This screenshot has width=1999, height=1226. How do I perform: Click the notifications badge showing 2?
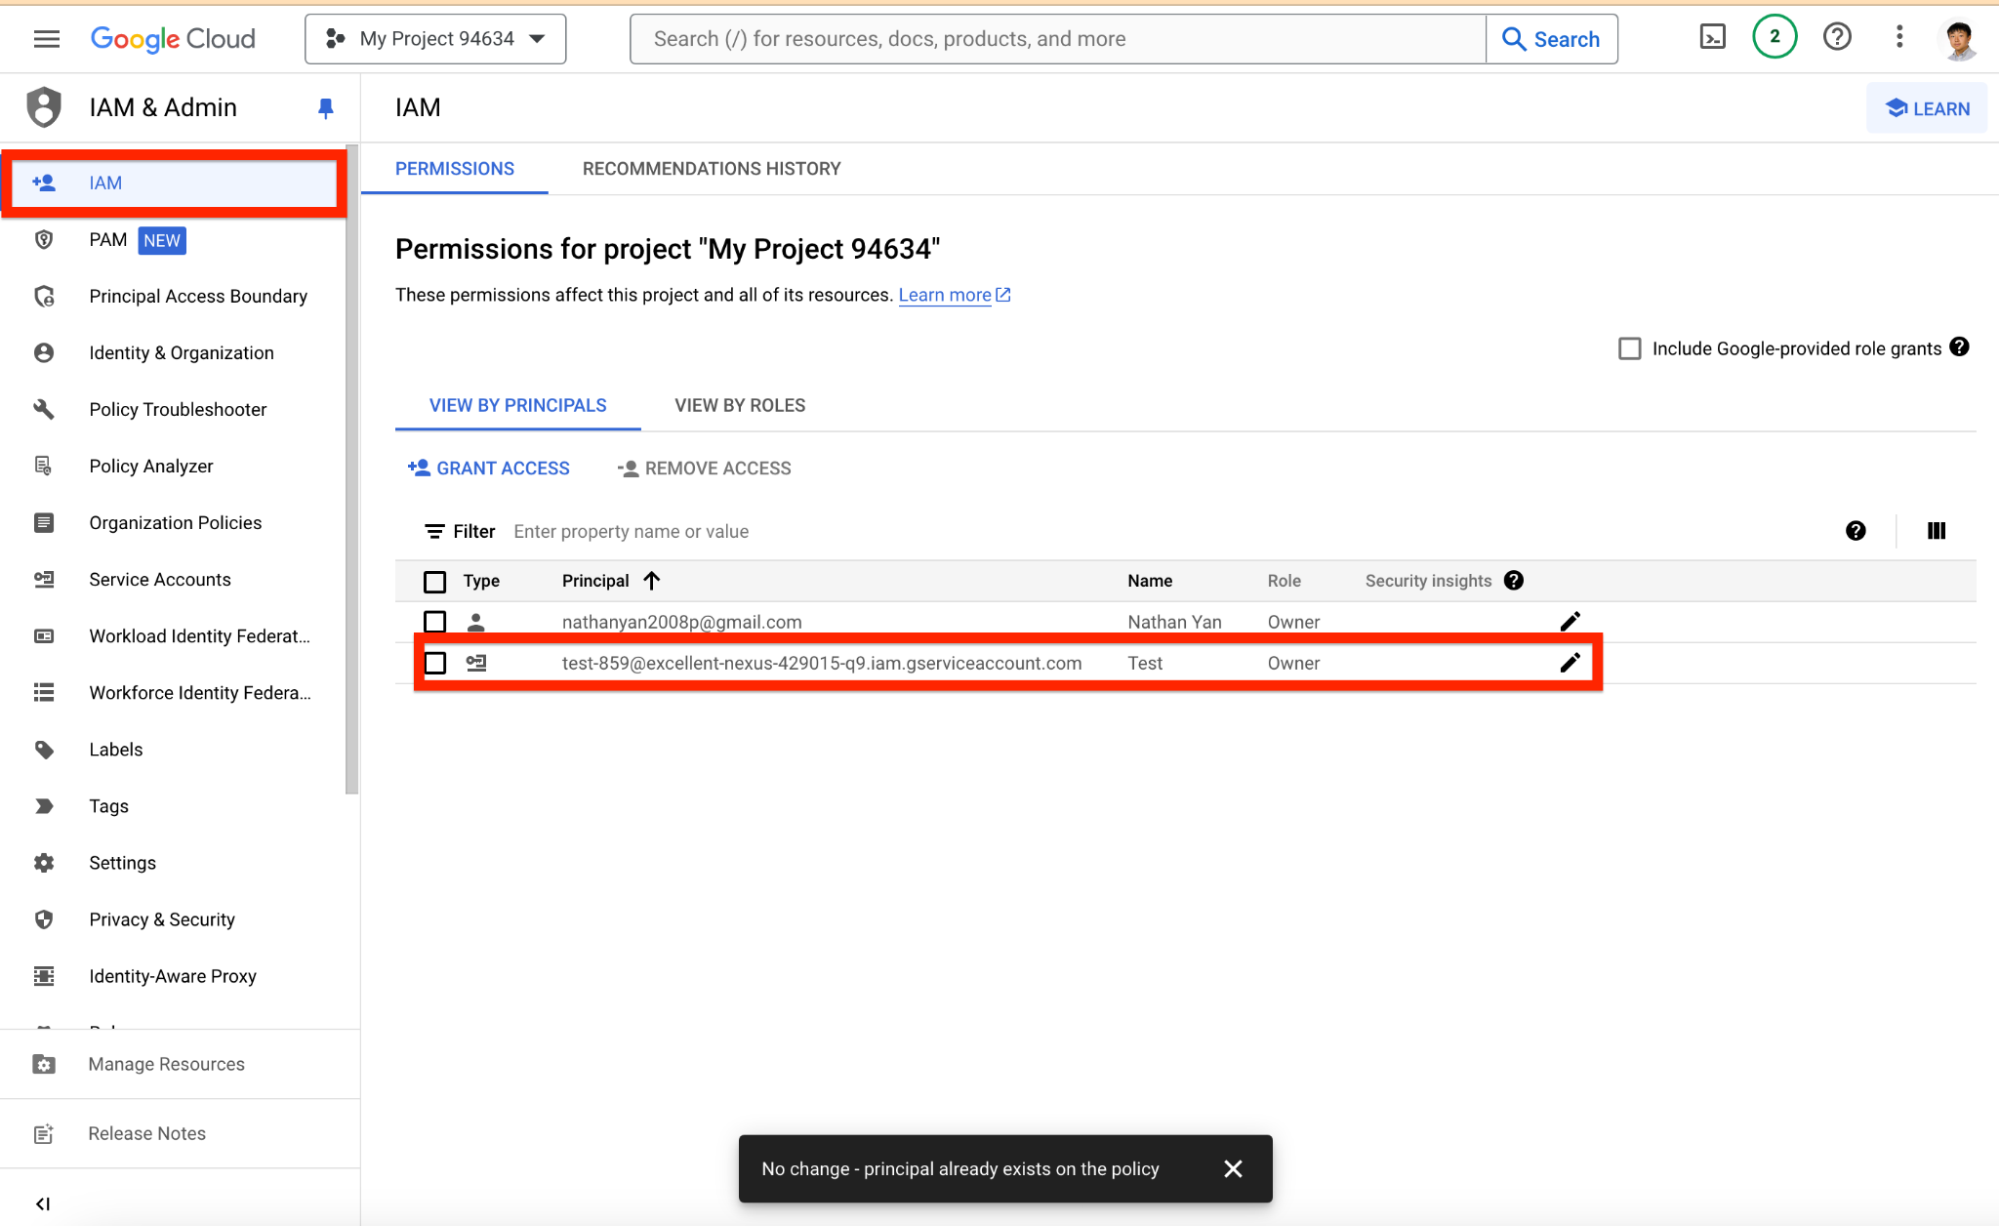(1774, 38)
